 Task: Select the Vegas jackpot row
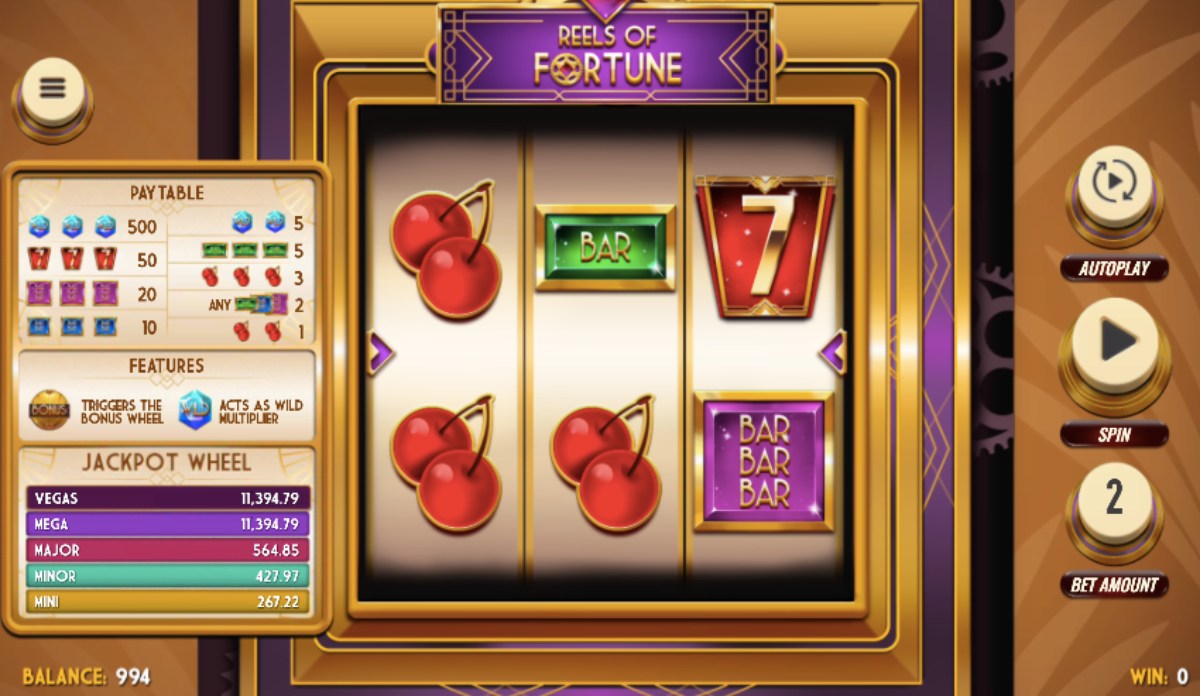(168, 498)
